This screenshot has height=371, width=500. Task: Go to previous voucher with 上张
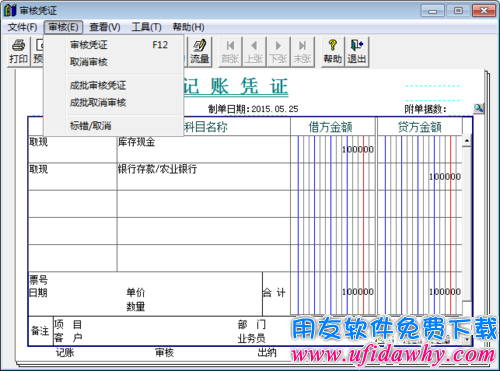pyautogui.click(x=254, y=52)
